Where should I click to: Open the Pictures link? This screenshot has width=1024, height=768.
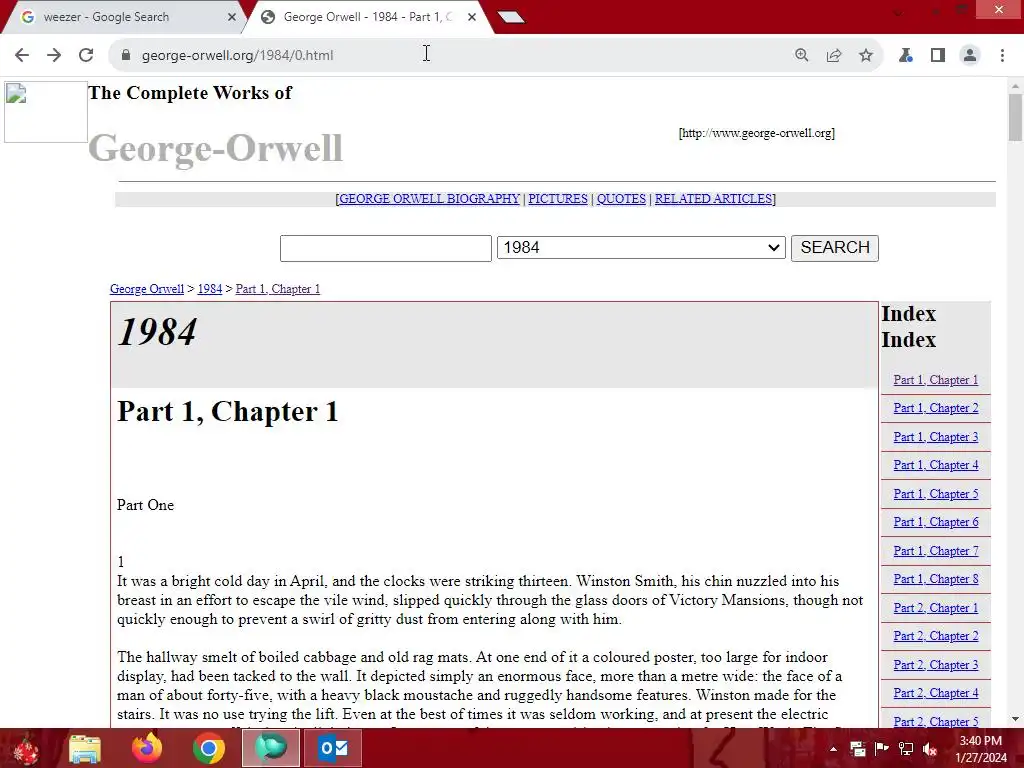[558, 199]
